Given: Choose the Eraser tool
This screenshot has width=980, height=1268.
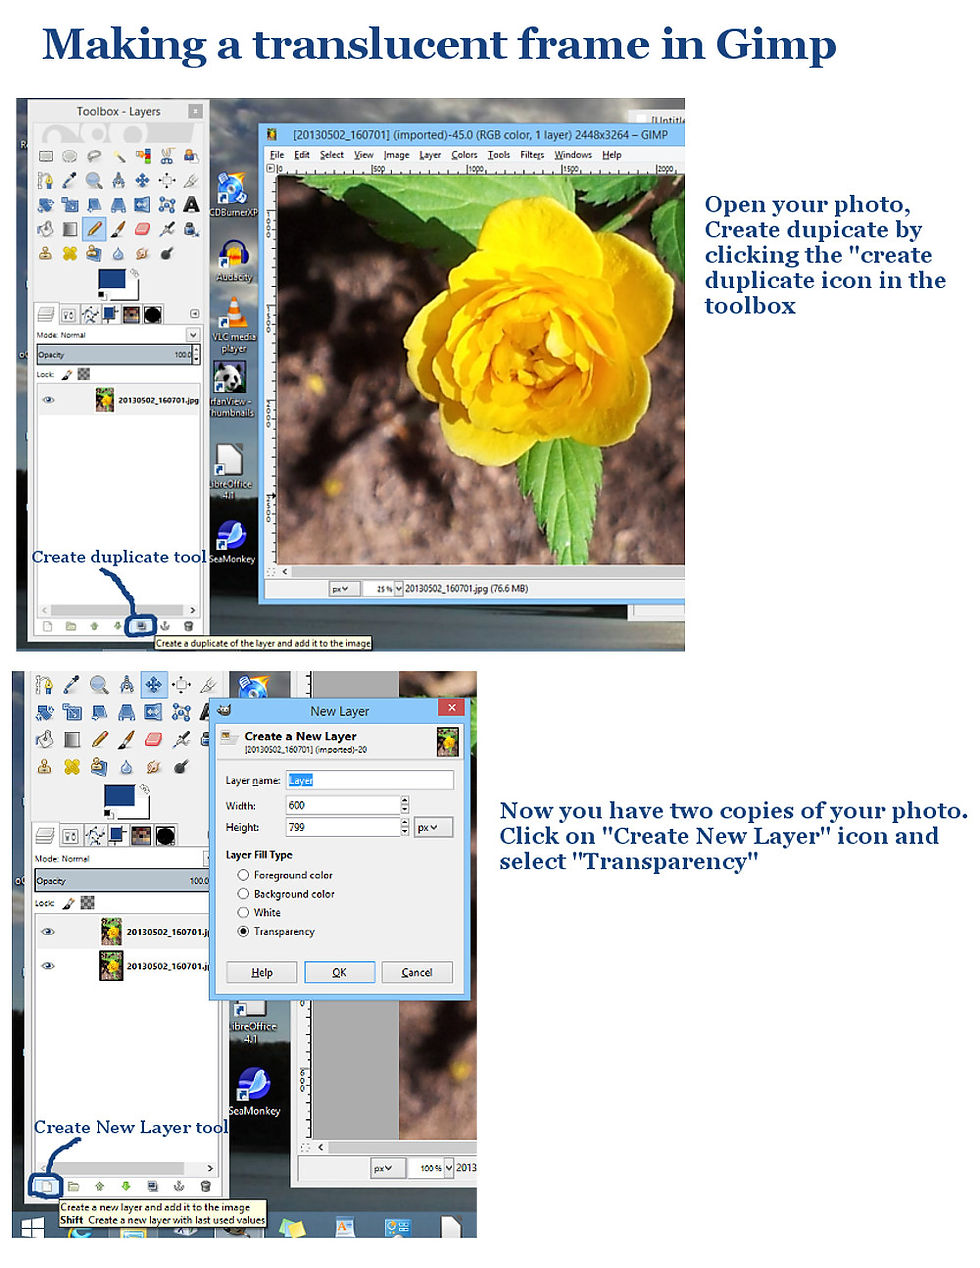Looking at the screenshot, I should tap(141, 229).
